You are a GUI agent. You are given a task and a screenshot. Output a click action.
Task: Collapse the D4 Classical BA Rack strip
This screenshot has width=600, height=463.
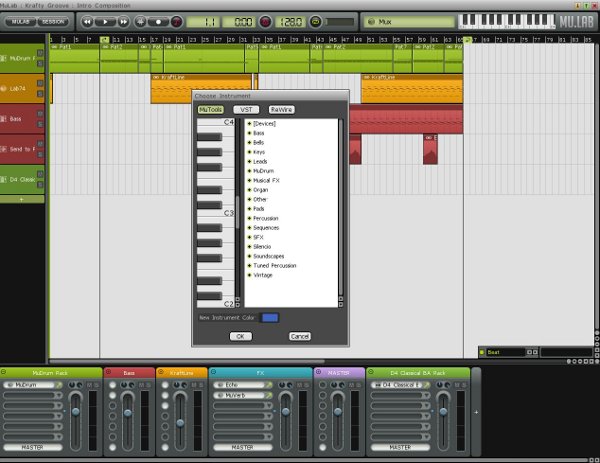tap(370, 372)
